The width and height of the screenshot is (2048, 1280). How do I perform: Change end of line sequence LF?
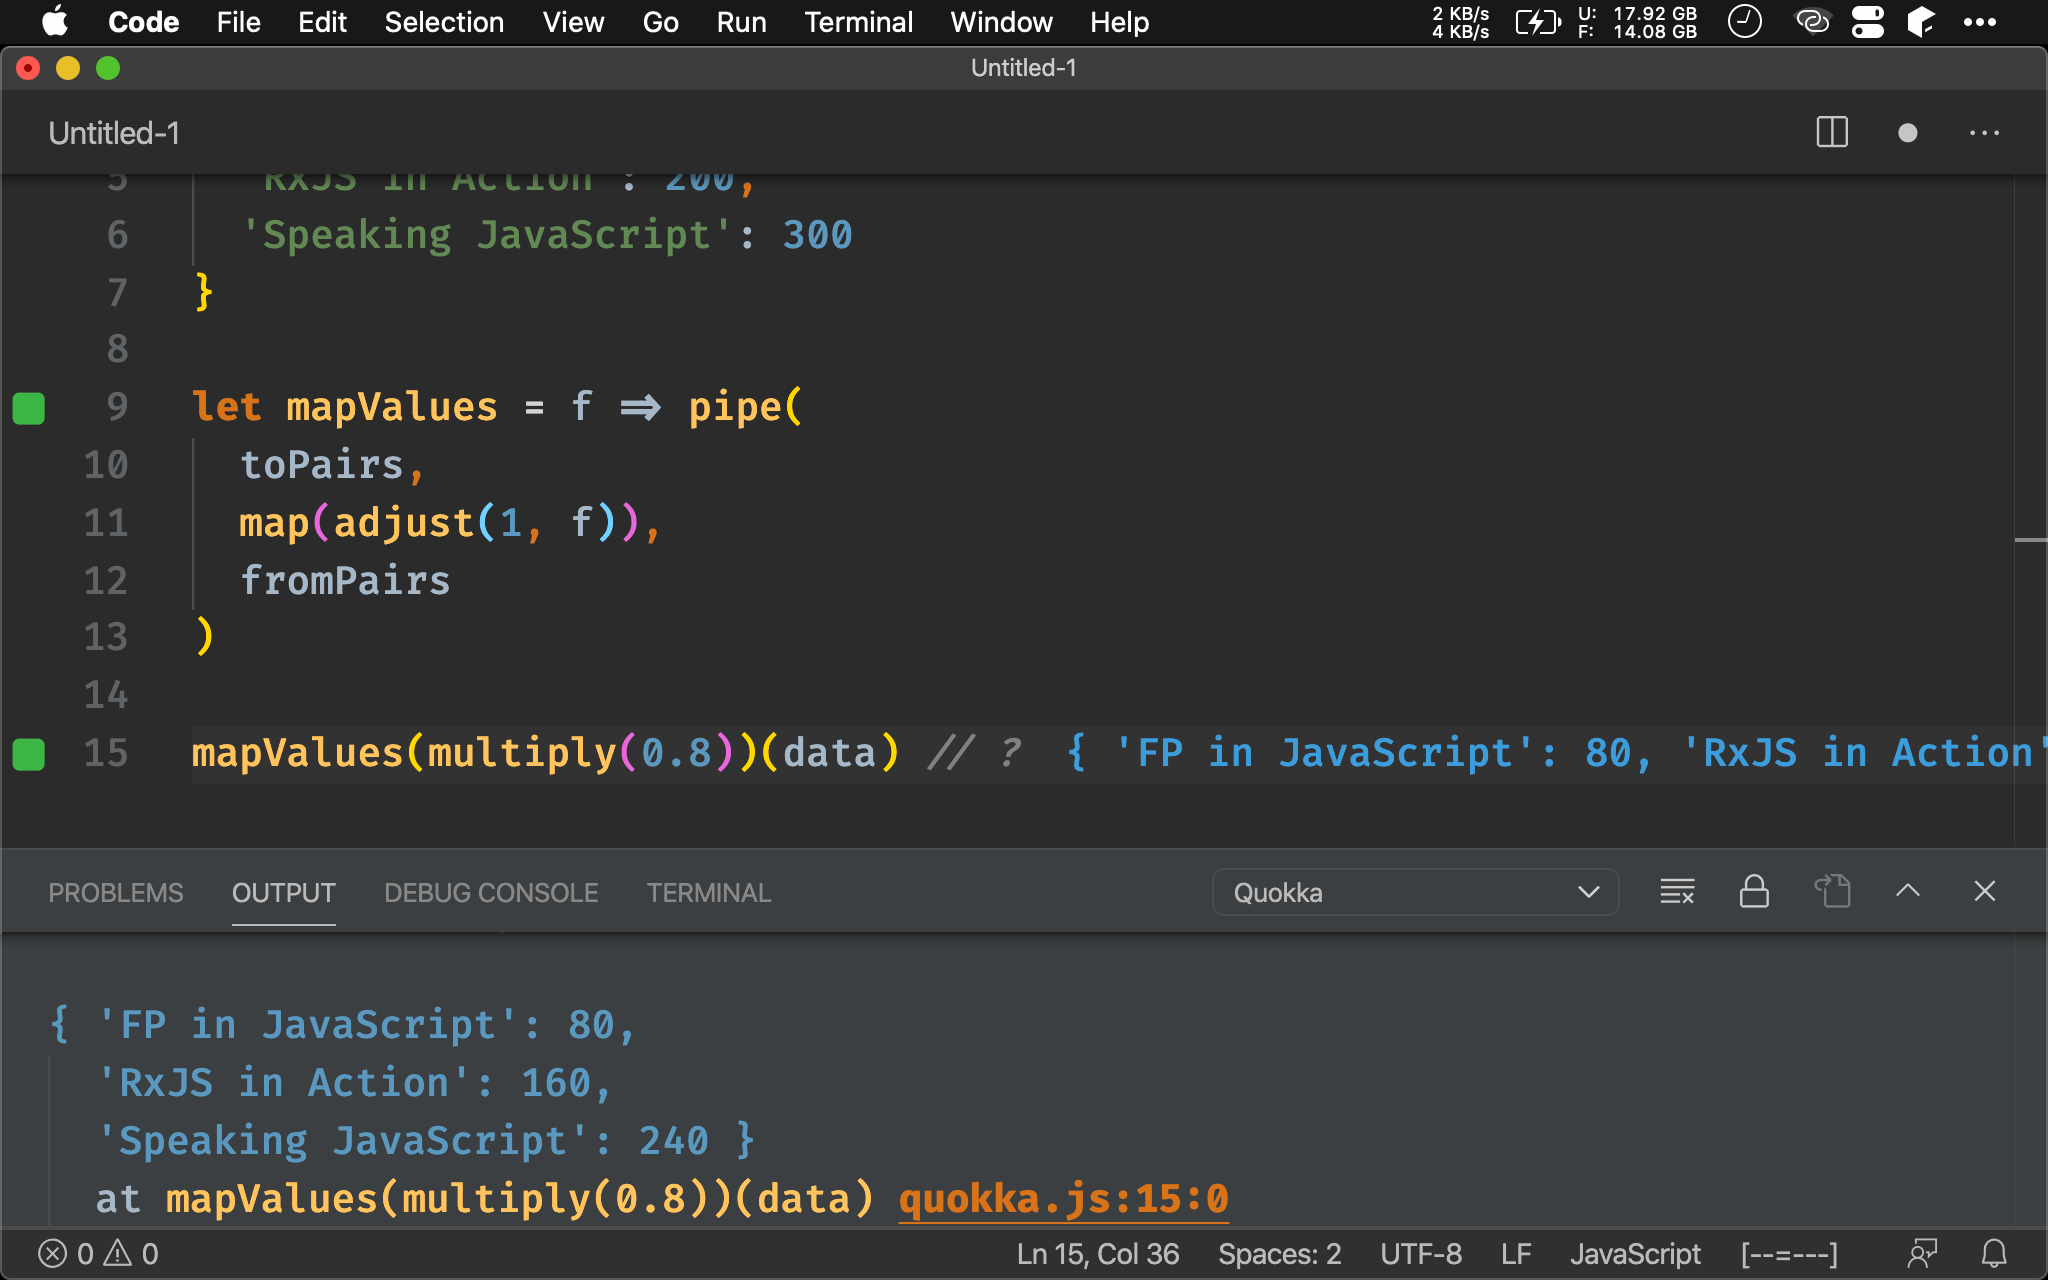pyautogui.click(x=1516, y=1254)
